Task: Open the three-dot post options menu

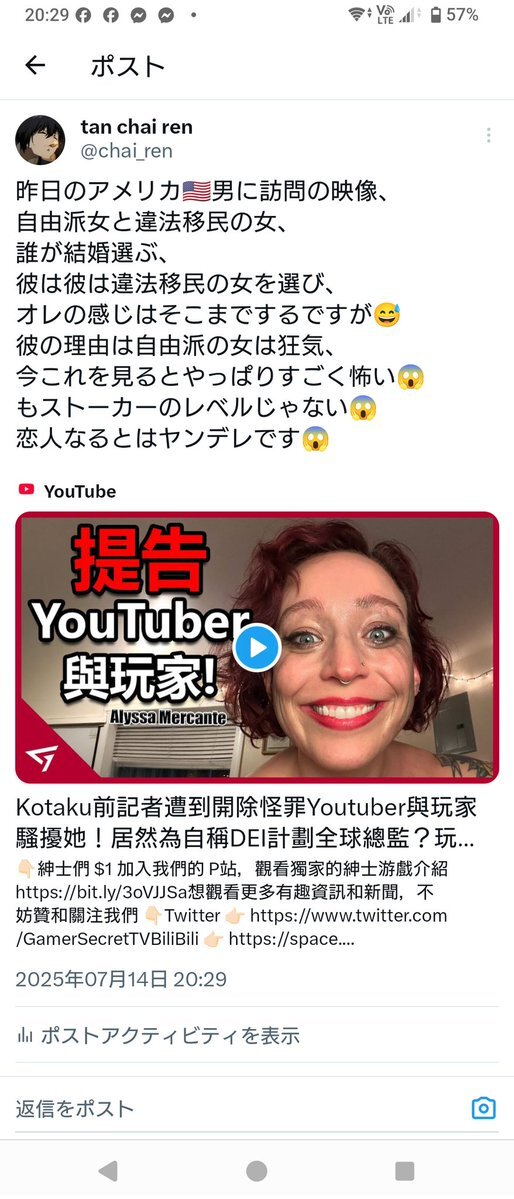Action: (x=488, y=135)
